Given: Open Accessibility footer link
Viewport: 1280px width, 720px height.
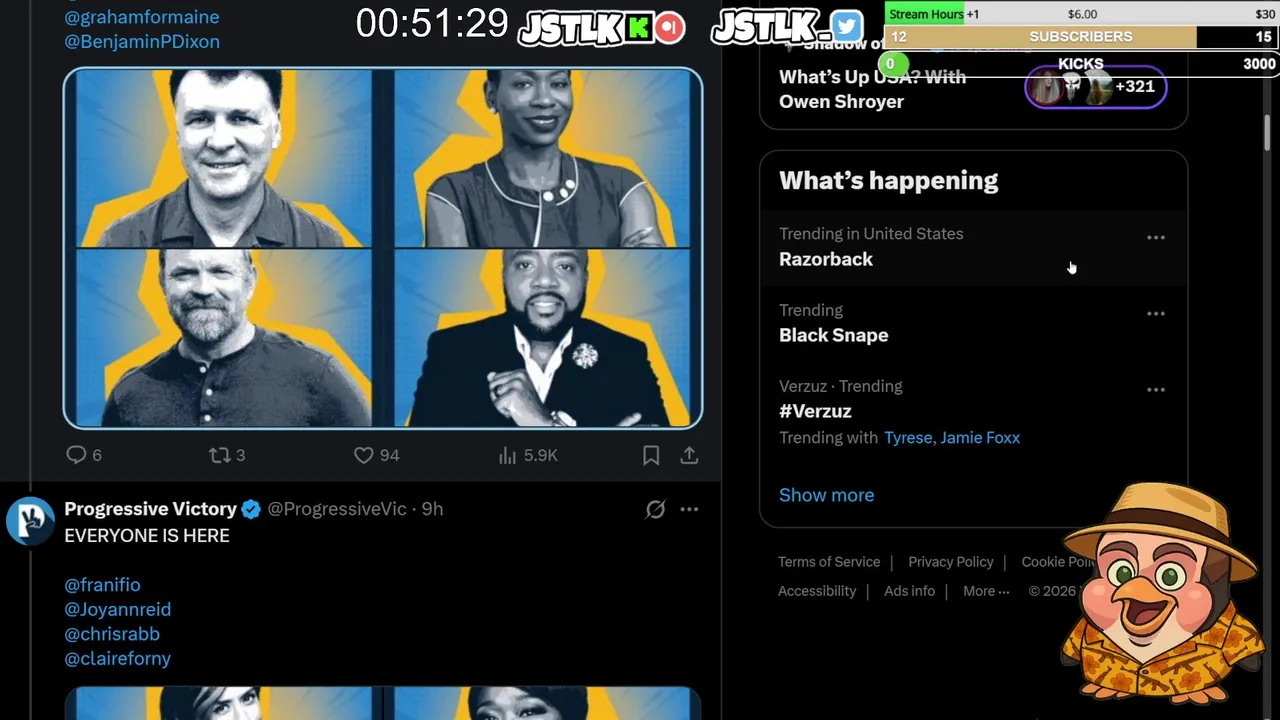Looking at the screenshot, I should pyautogui.click(x=817, y=591).
